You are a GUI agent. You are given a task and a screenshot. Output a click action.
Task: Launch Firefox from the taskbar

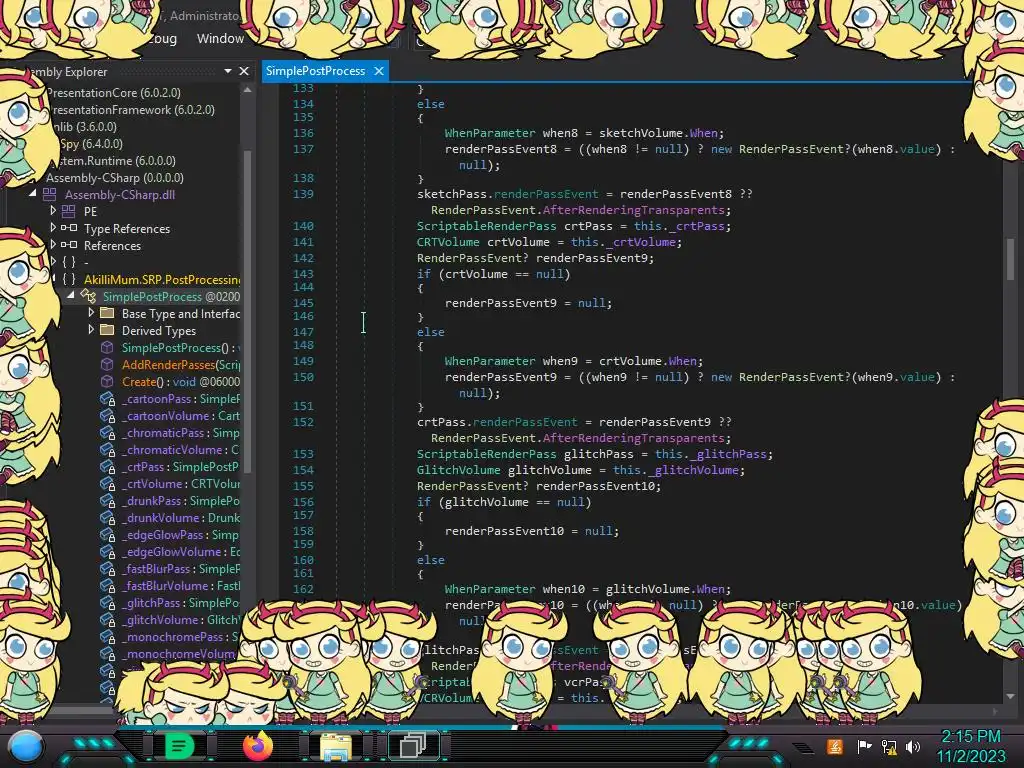click(257, 746)
